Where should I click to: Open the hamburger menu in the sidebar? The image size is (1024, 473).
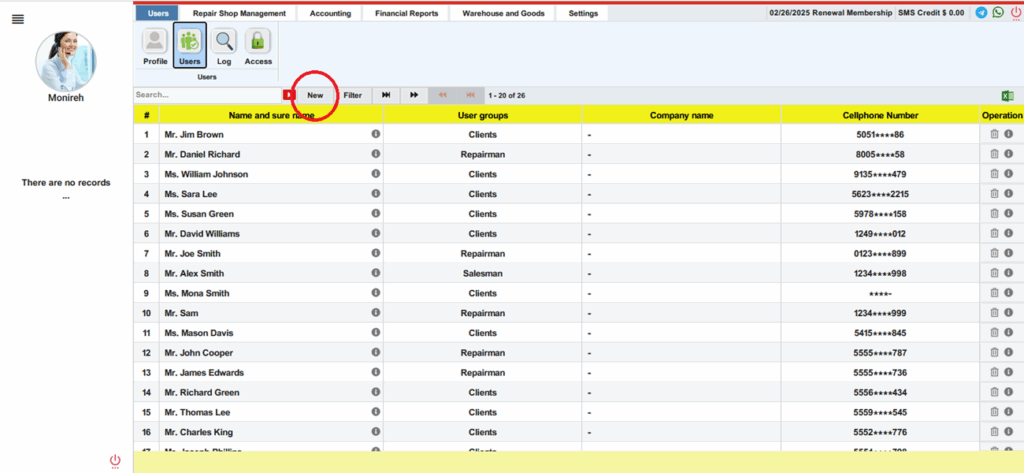point(18,20)
